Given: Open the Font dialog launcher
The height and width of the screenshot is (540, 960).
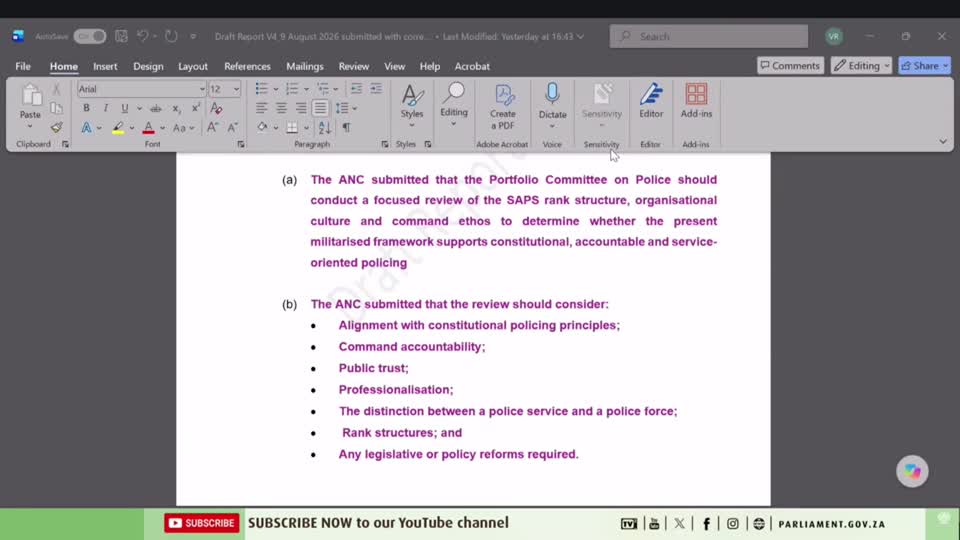Looking at the screenshot, I should click(241, 144).
